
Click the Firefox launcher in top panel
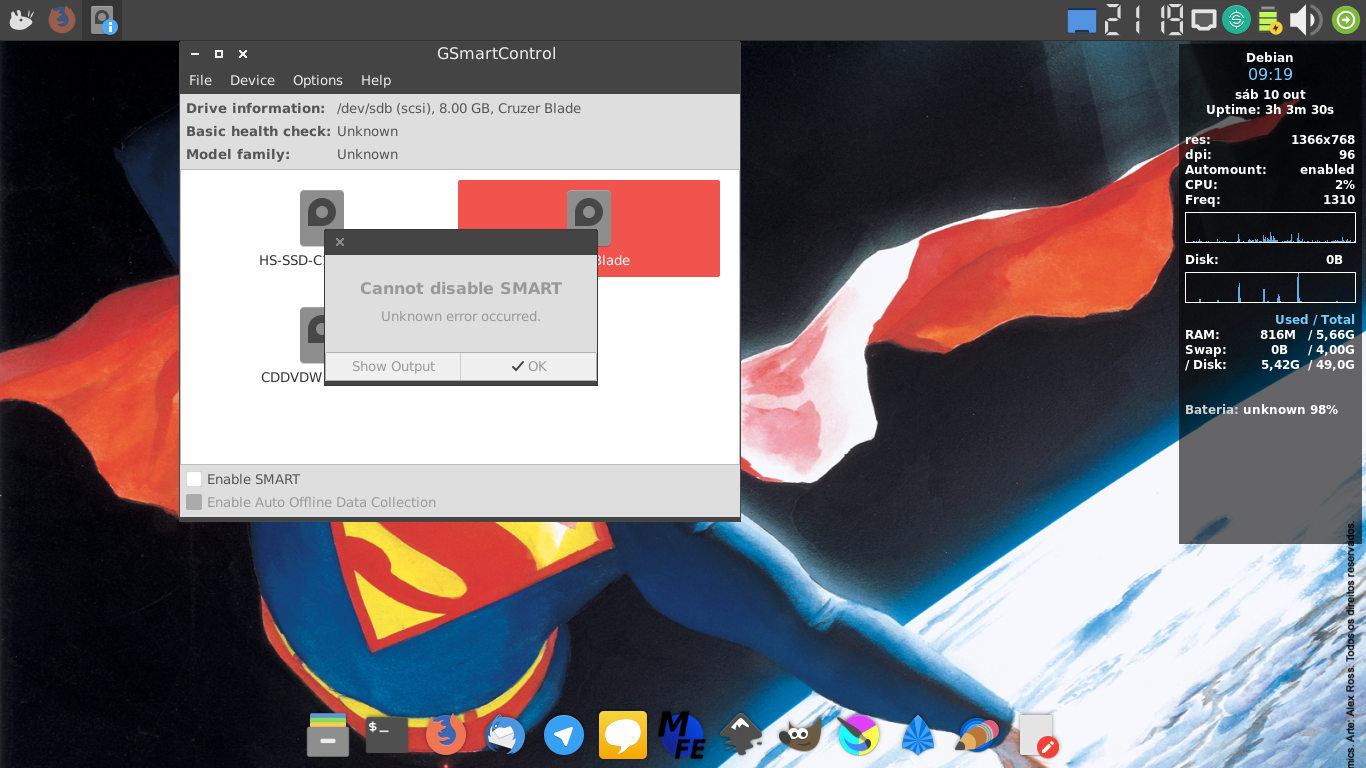[62, 19]
